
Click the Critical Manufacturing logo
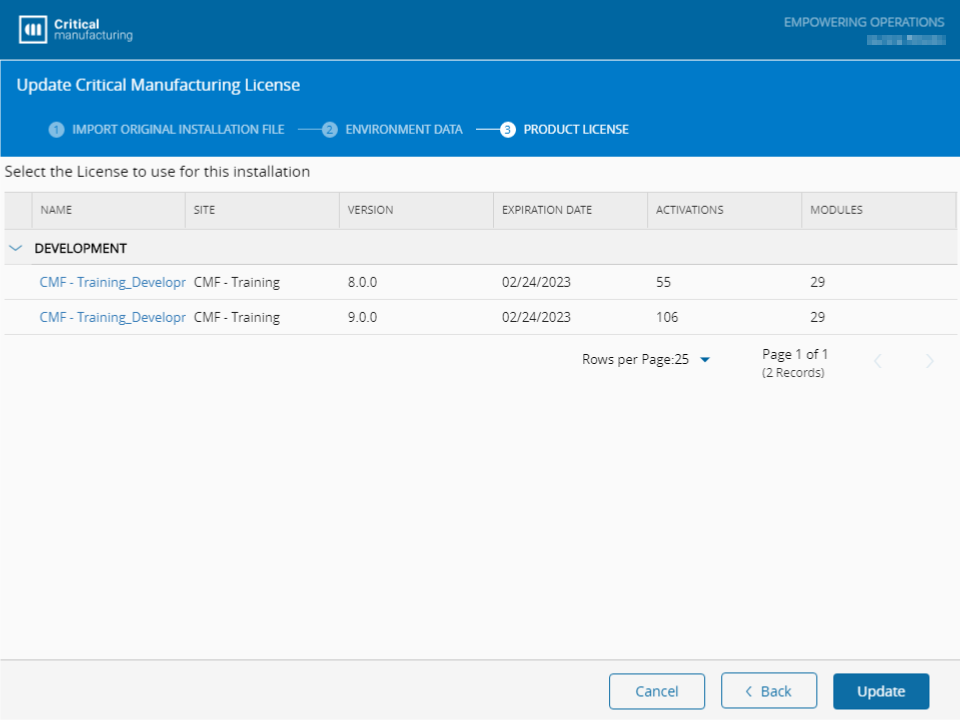(75, 30)
